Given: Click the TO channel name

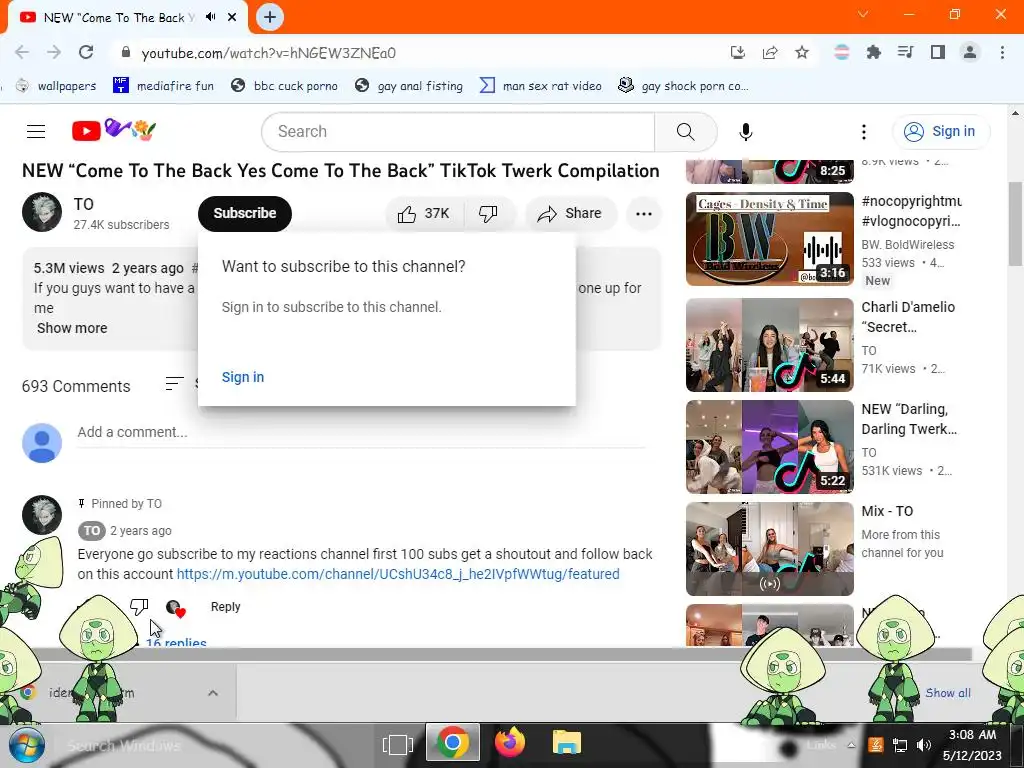Looking at the screenshot, I should (x=84, y=204).
